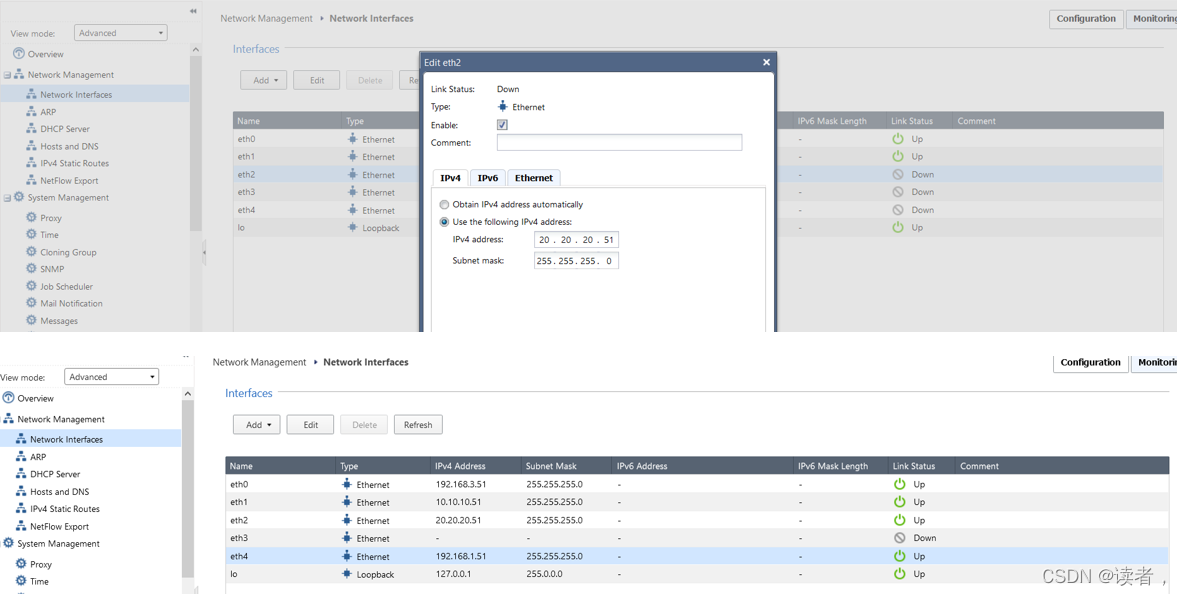Toggle the Enable checkbox in Edit eth2

(x=502, y=125)
